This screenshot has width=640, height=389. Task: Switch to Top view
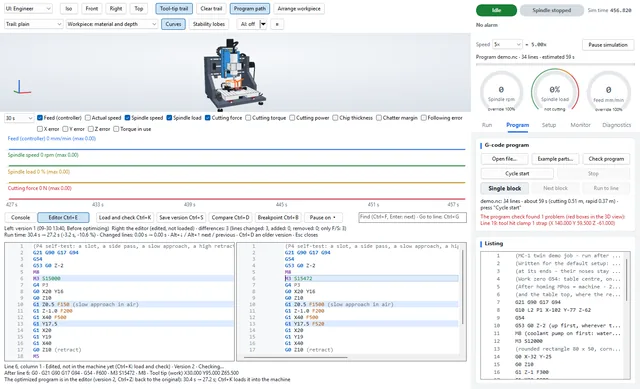(139, 9)
